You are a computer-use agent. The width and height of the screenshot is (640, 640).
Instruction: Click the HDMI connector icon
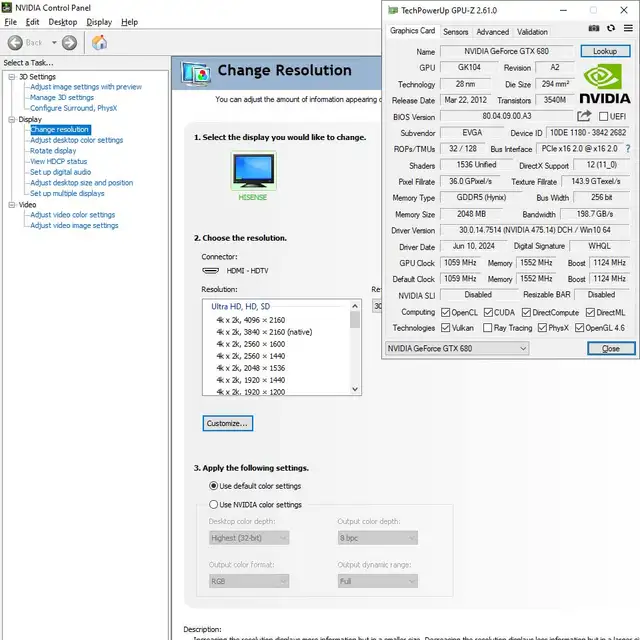211,271
